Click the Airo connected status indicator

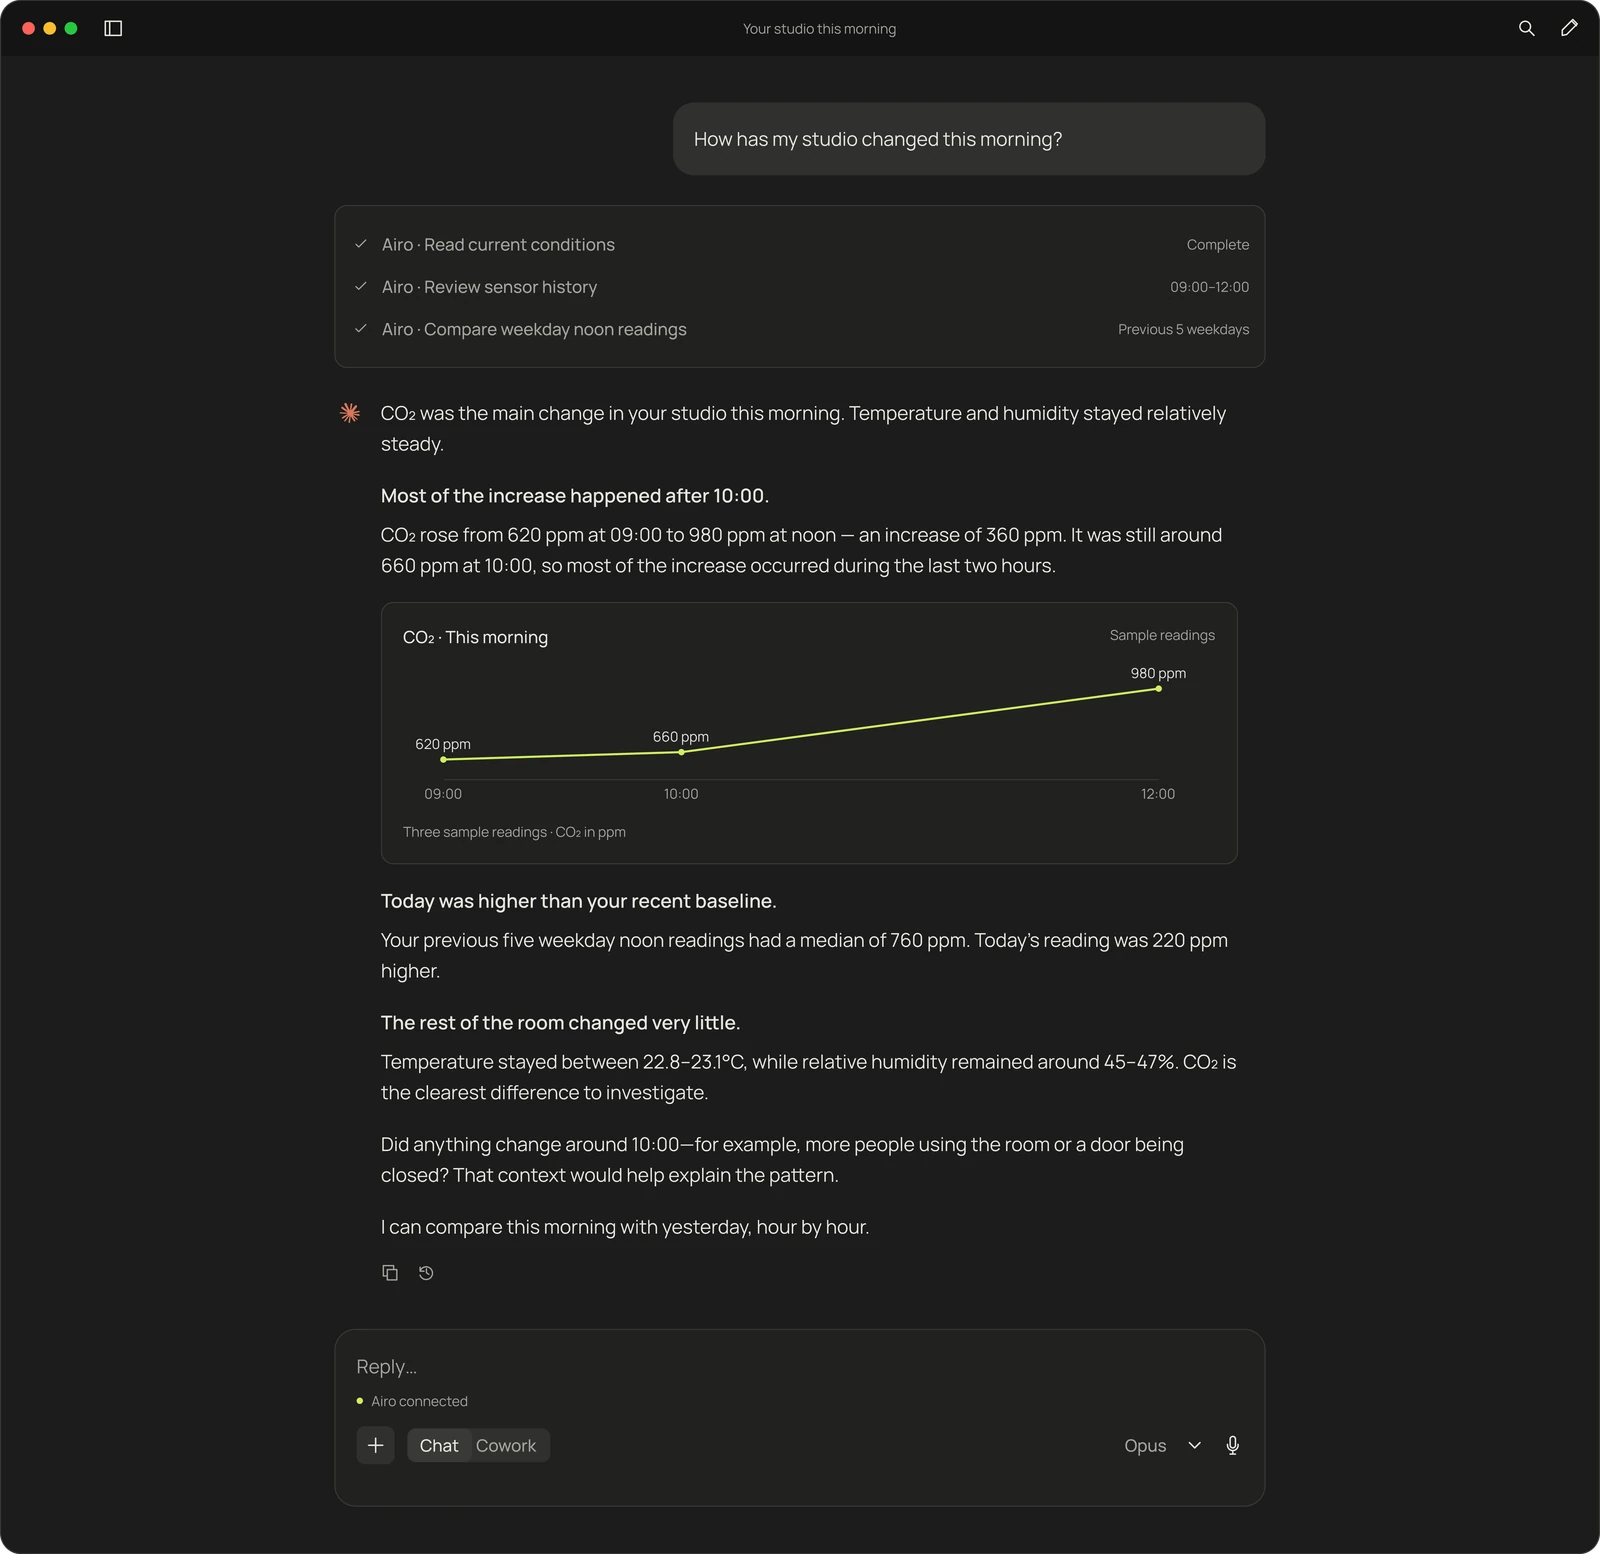click(x=412, y=1401)
